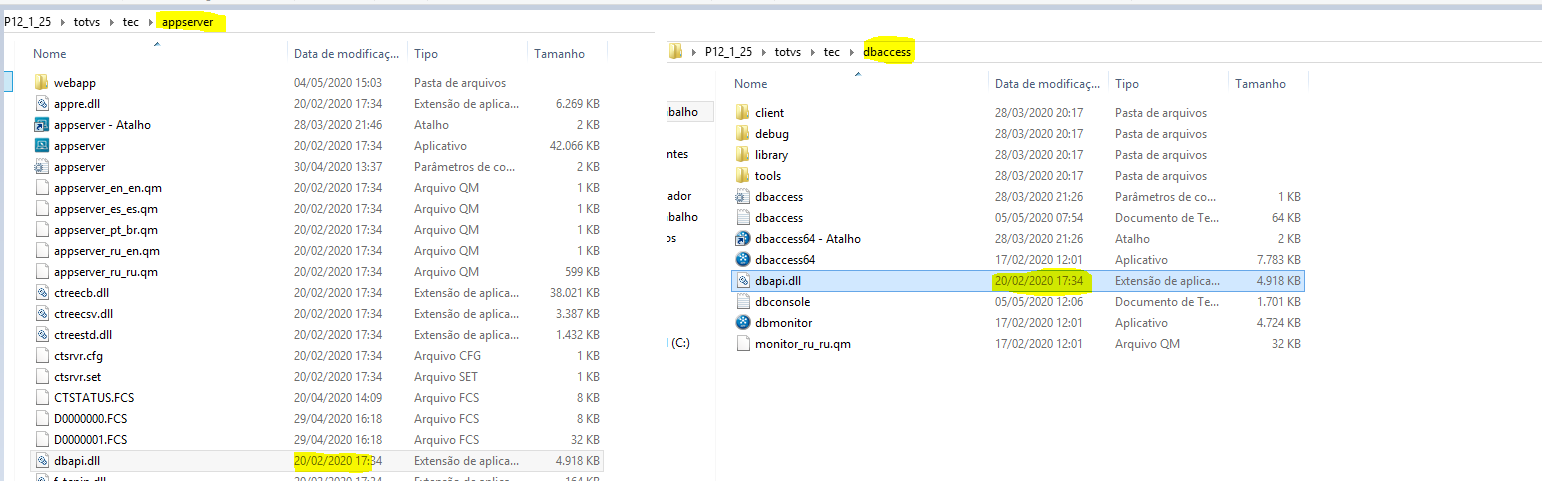
Task: Select dbapi.dll icon in dbaccess window
Action: click(x=743, y=281)
